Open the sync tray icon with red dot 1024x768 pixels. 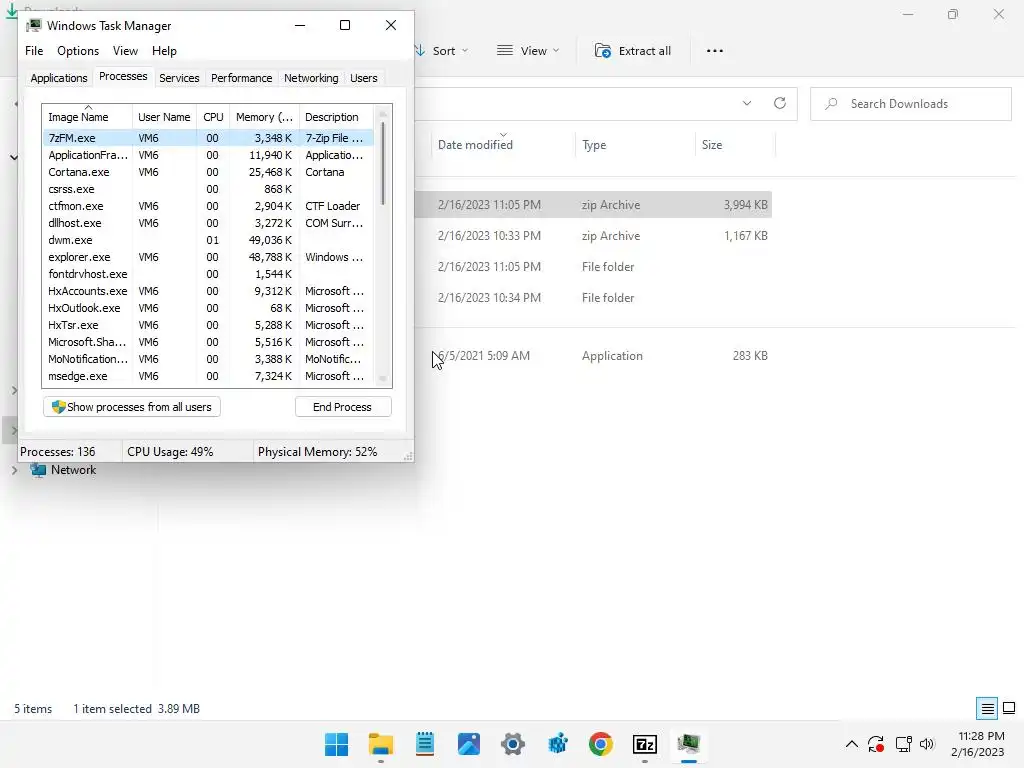[876, 744]
